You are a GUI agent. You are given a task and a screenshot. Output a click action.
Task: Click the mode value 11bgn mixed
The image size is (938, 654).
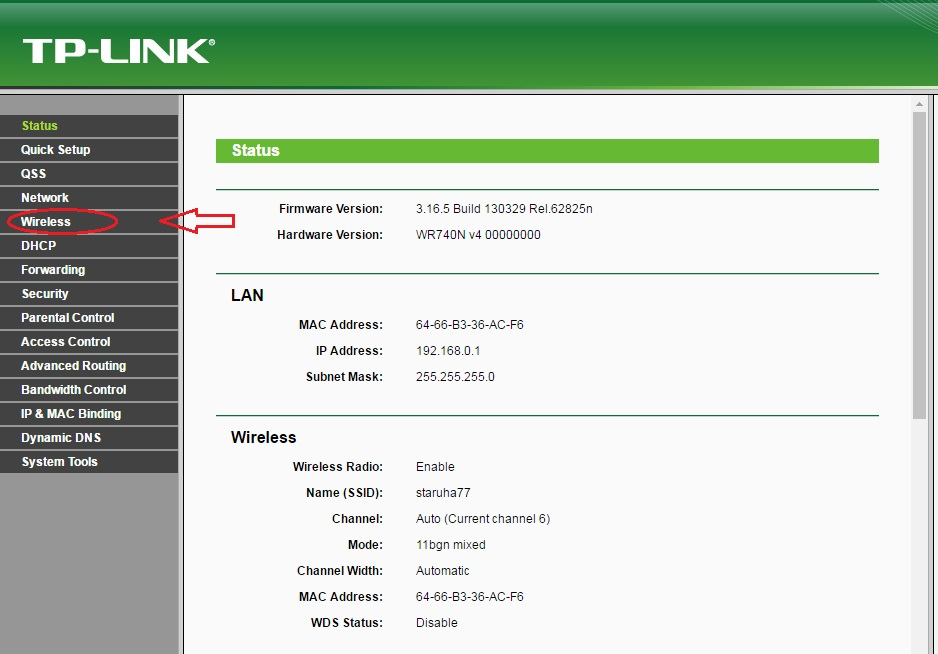pos(450,545)
